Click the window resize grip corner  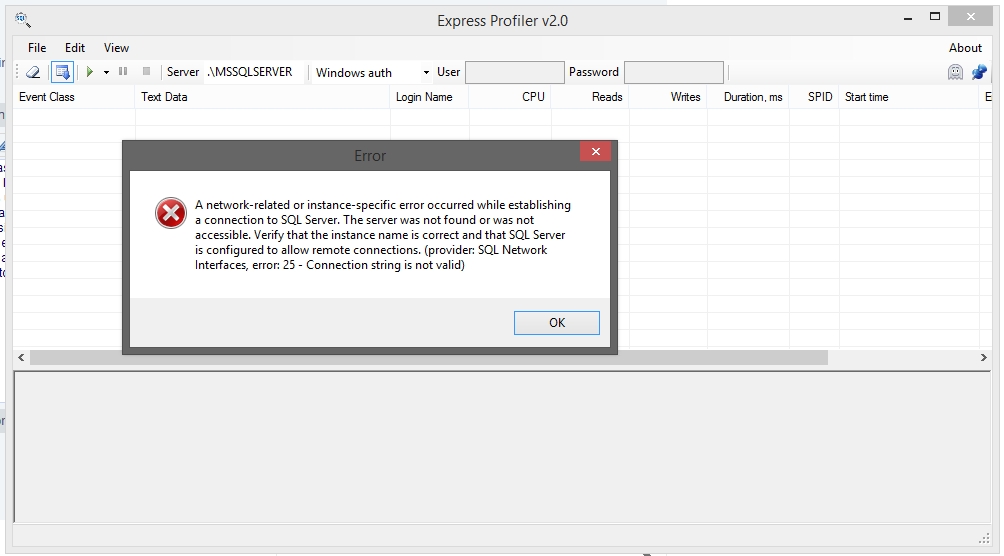(x=984, y=538)
